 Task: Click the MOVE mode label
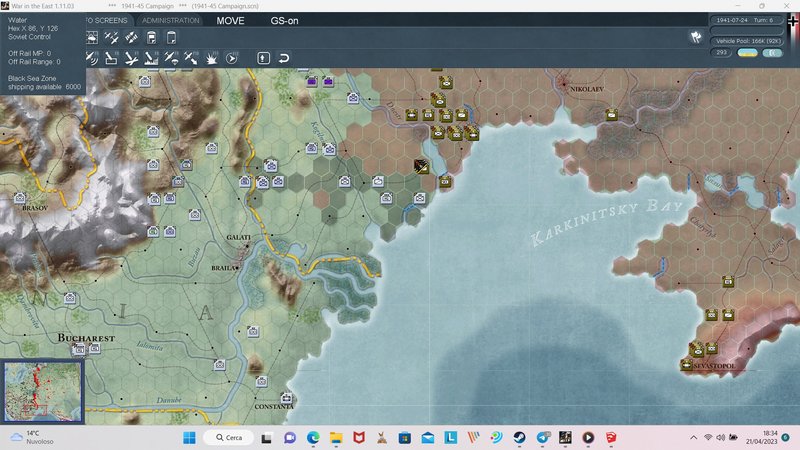(x=230, y=21)
